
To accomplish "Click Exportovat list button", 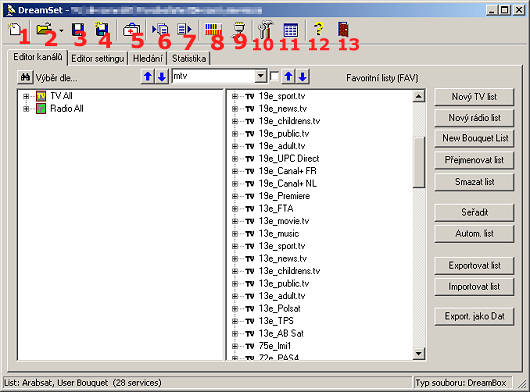I will pos(474,266).
